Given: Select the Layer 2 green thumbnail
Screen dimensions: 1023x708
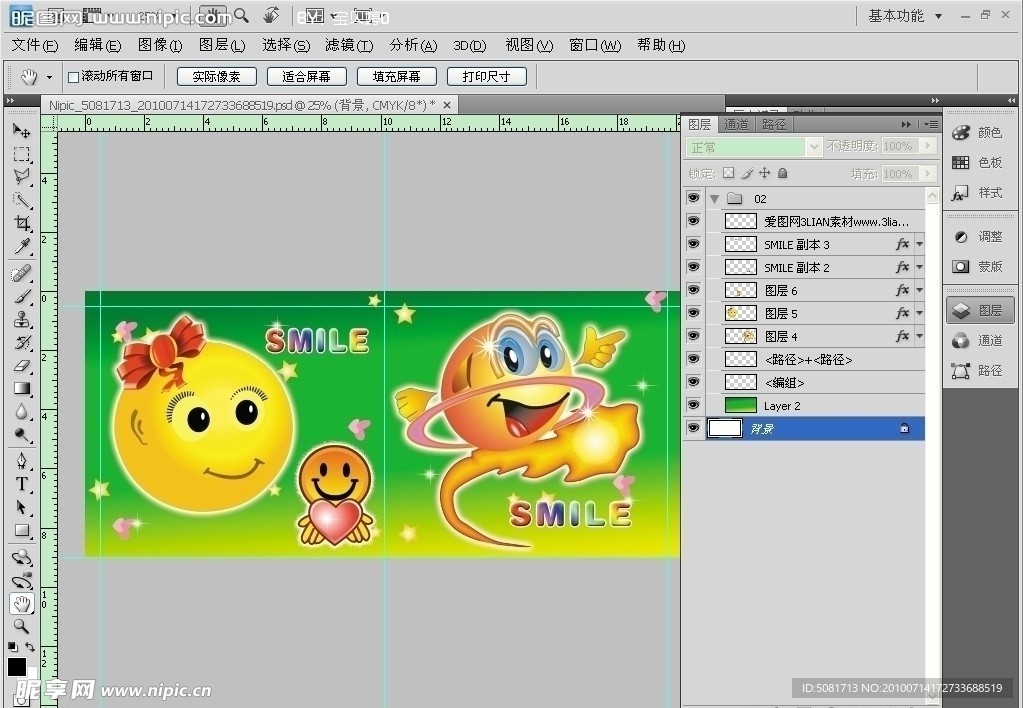Looking at the screenshot, I should (741, 405).
